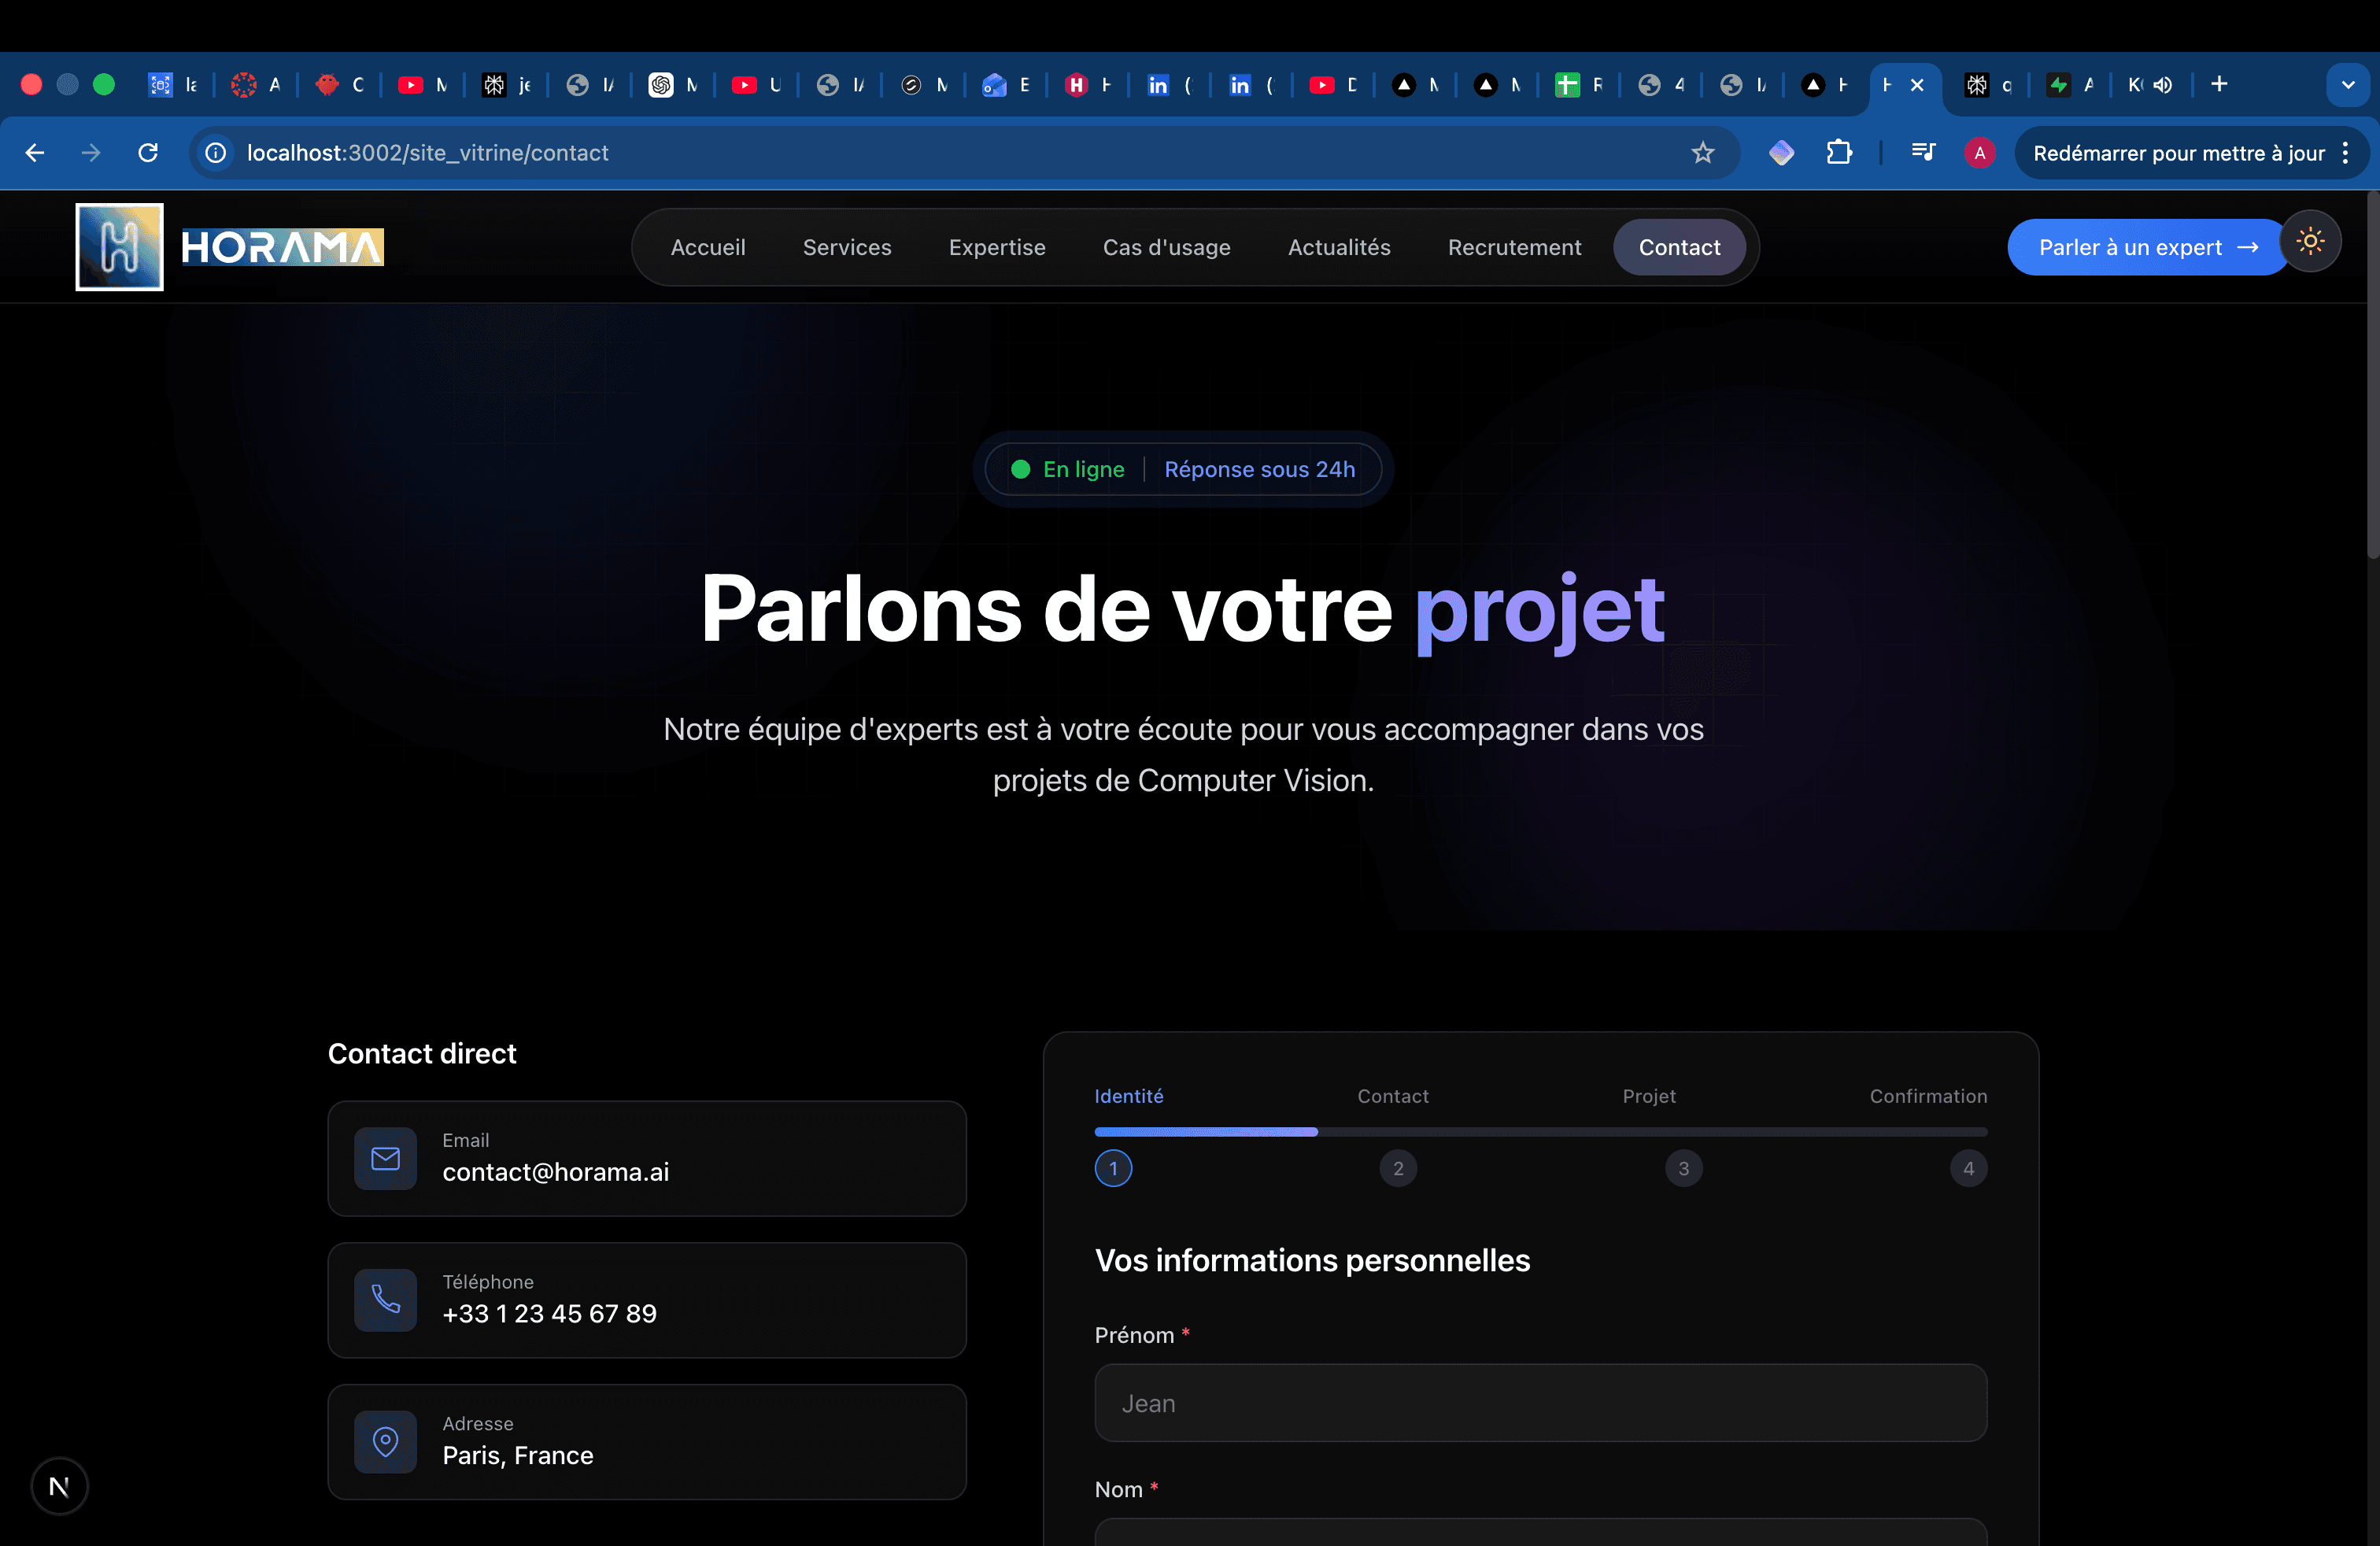This screenshot has width=2380, height=1546.
Task: Select Services in the navigation bar
Action: click(x=847, y=247)
